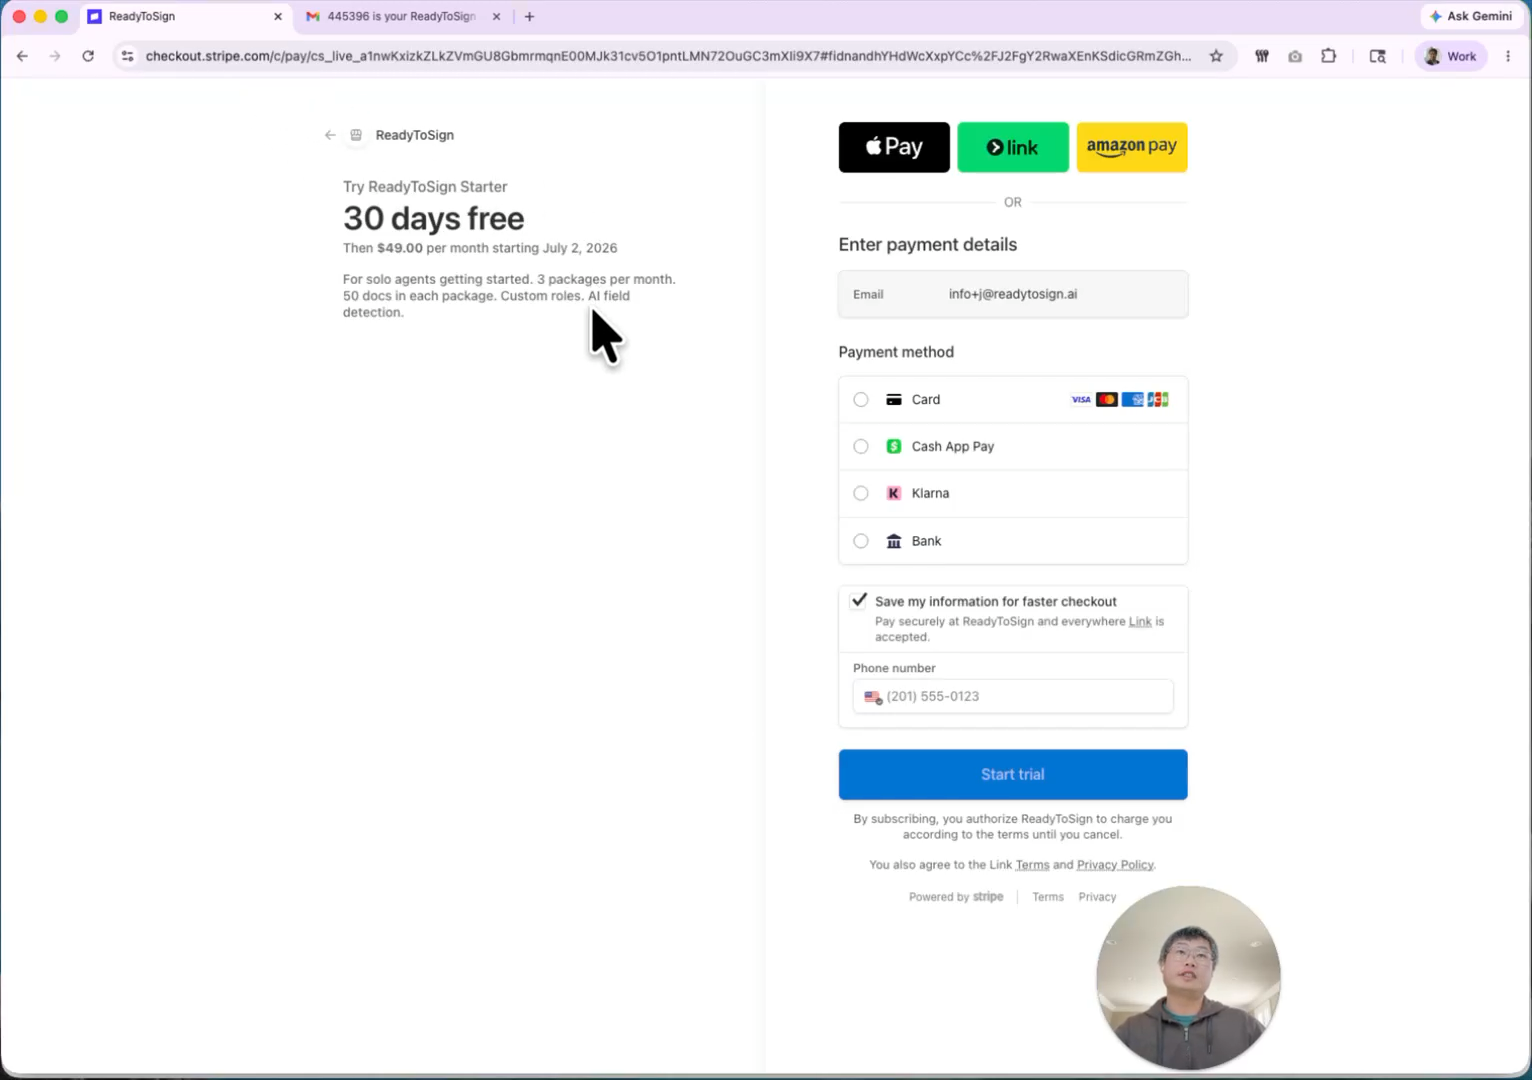Image resolution: width=1532 pixels, height=1080 pixels.
Task: Click the Cash App green icon
Action: [894, 447]
